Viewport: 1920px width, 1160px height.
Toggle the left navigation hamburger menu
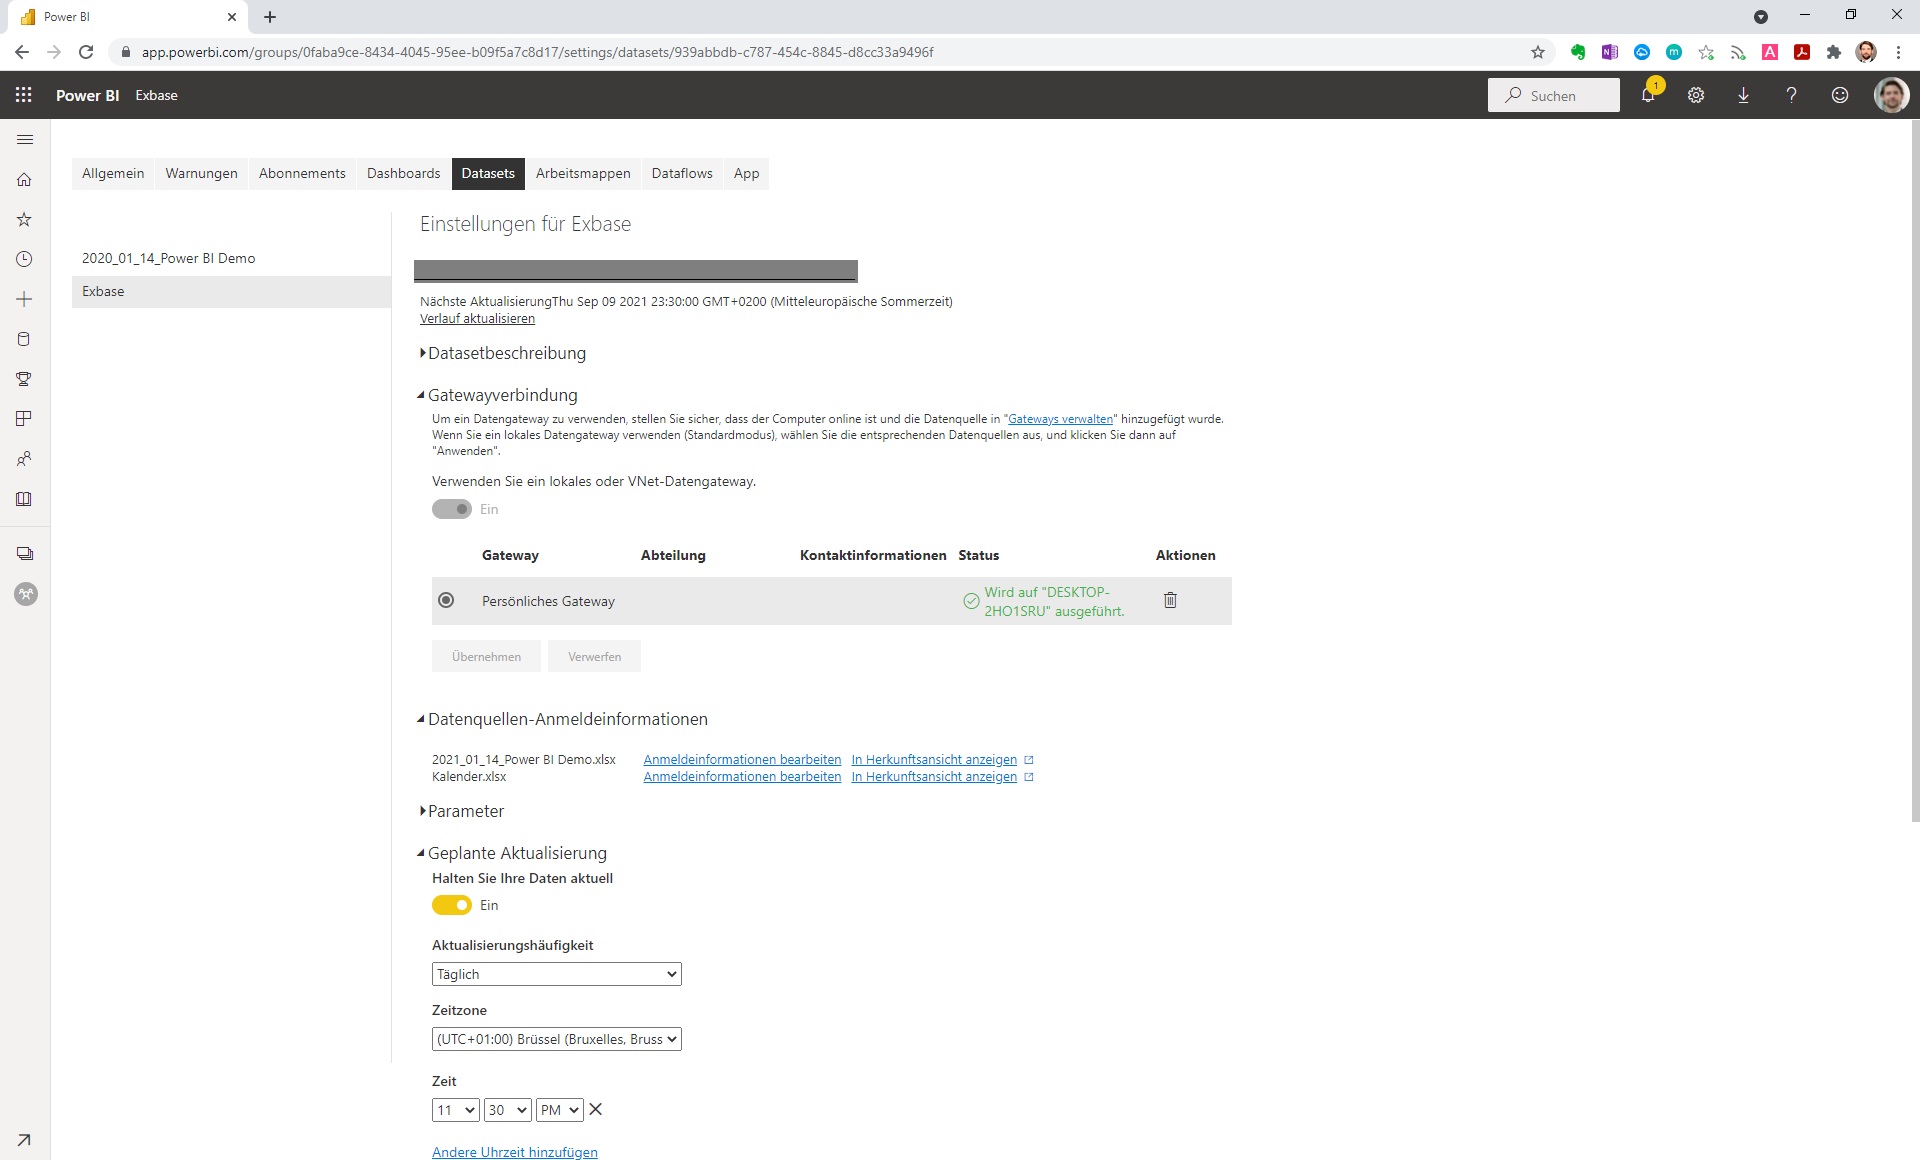pyautogui.click(x=25, y=140)
